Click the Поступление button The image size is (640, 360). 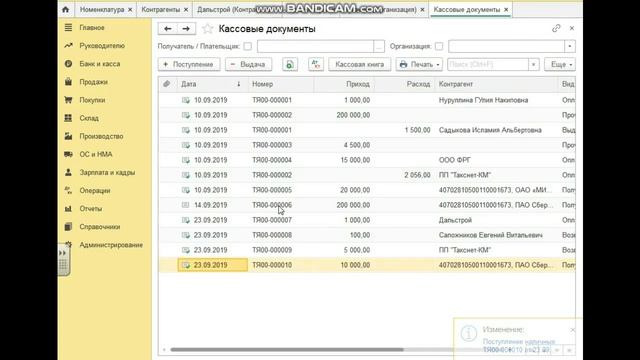(189, 64)
